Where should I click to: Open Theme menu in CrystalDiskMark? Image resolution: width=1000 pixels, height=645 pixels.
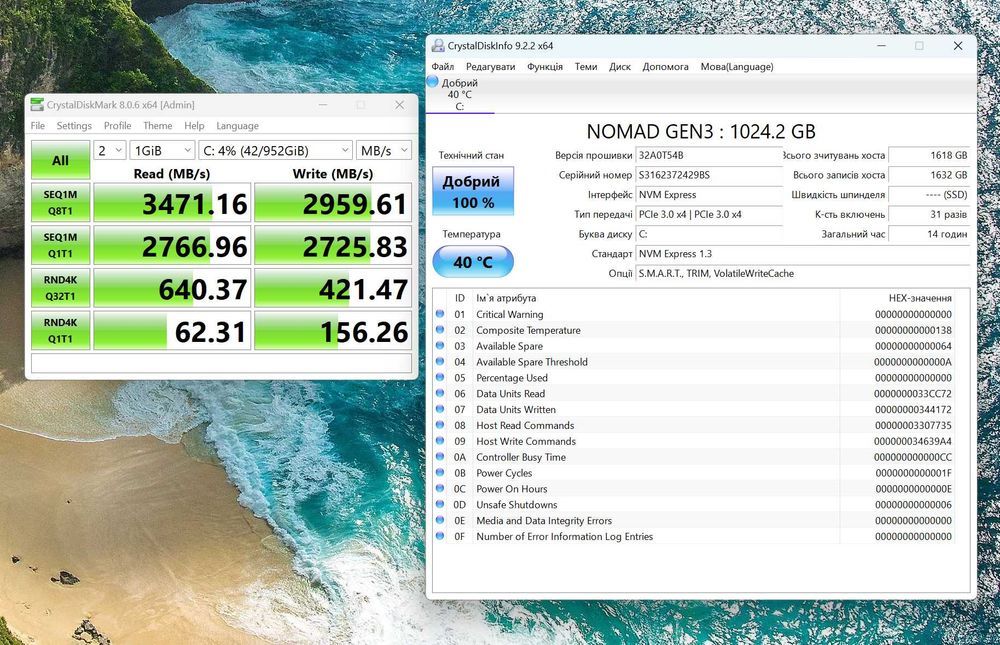tap(158, 126)
